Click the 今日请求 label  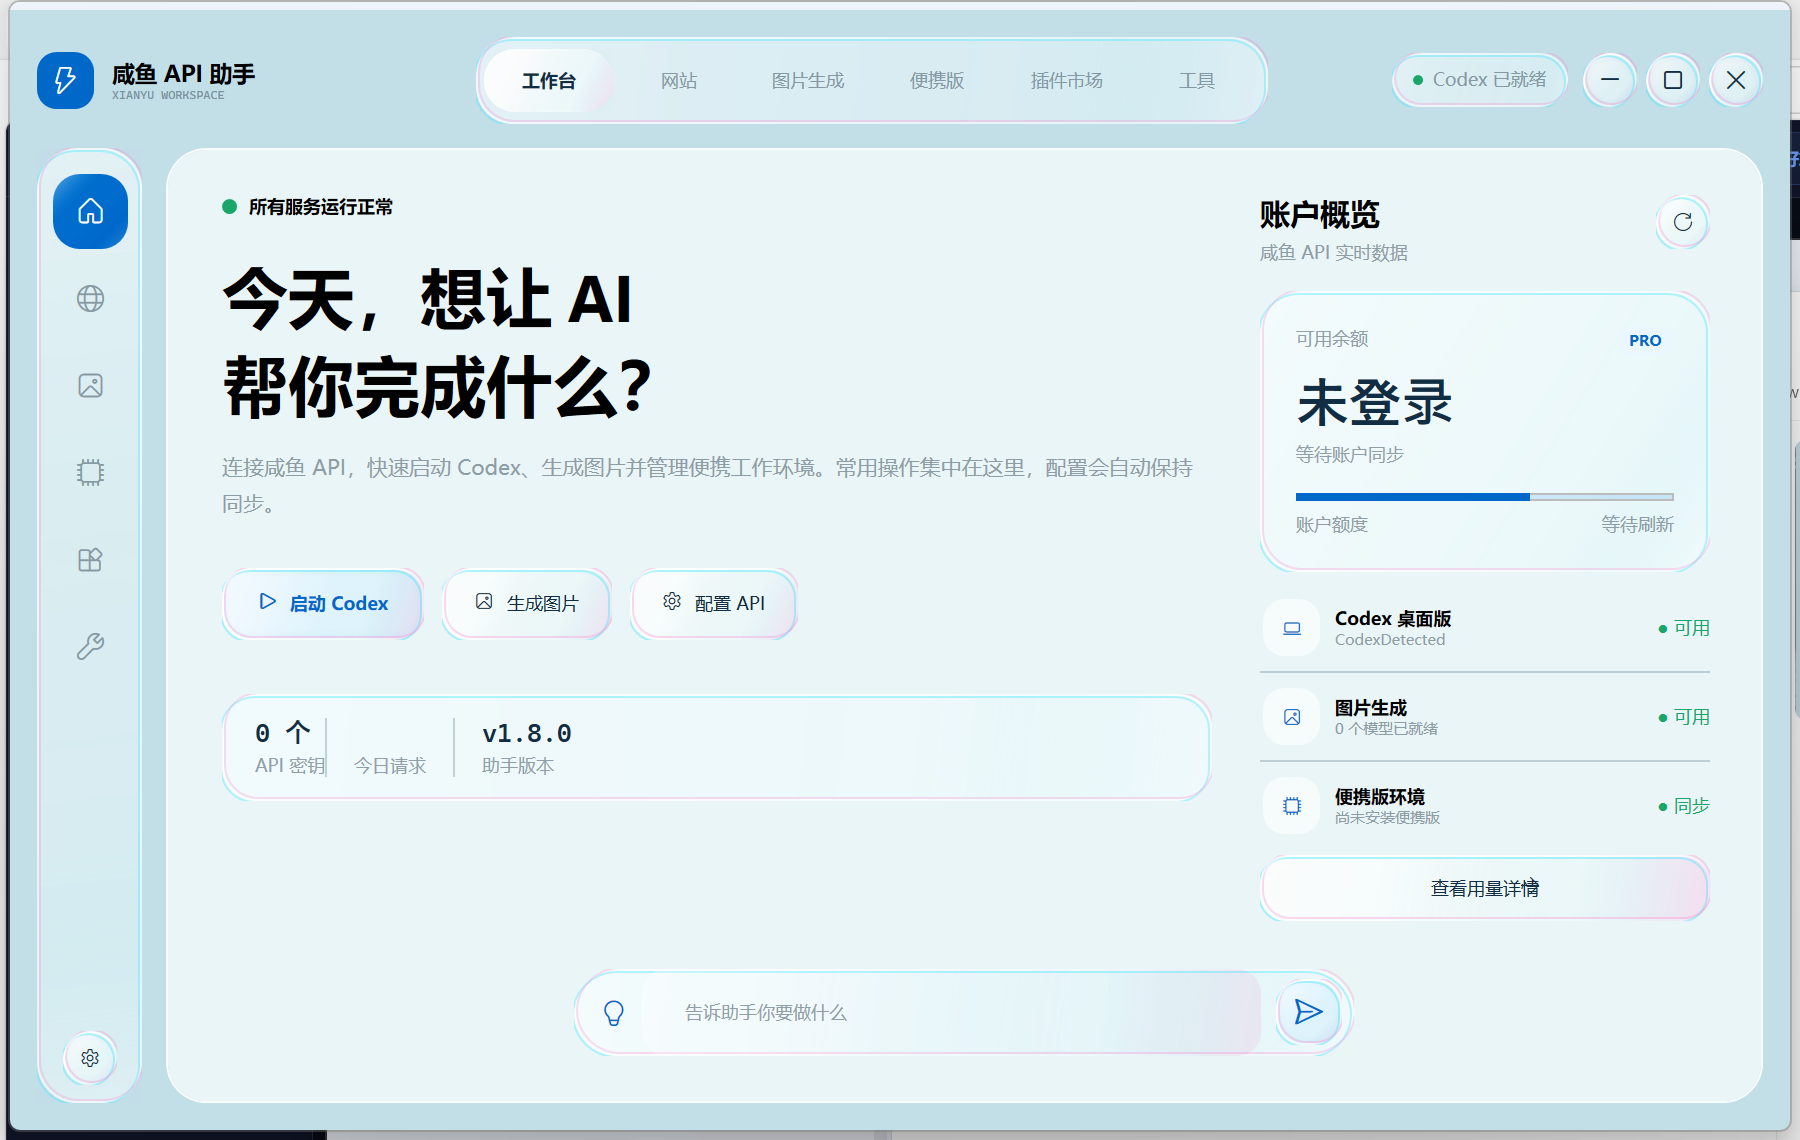(390, 766)
